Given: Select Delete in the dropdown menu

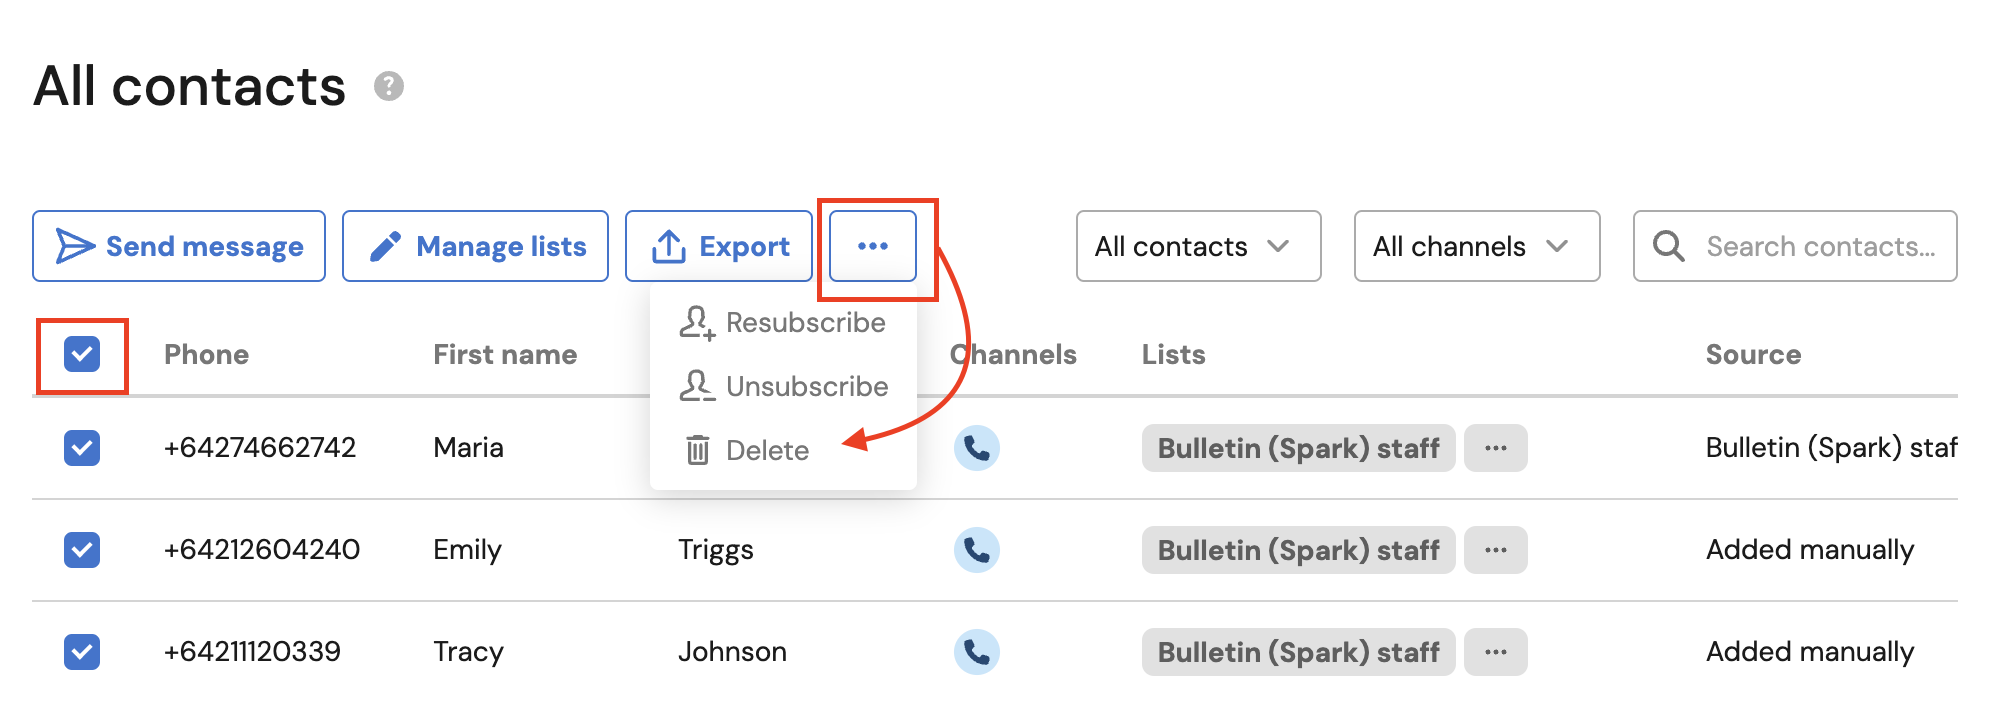Looking at the screenshot, I should [x=766, y=451].
